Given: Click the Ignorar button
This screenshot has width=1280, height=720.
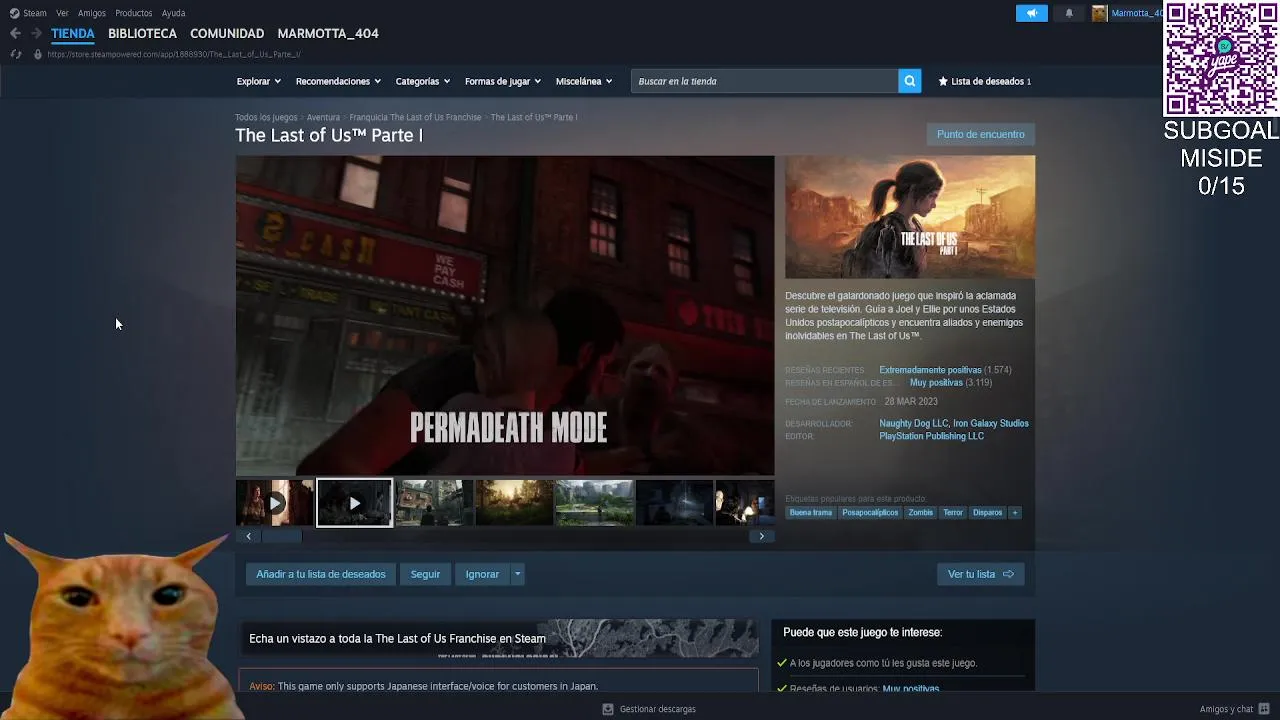Looking at the screenshot, I should click(482, 574).
